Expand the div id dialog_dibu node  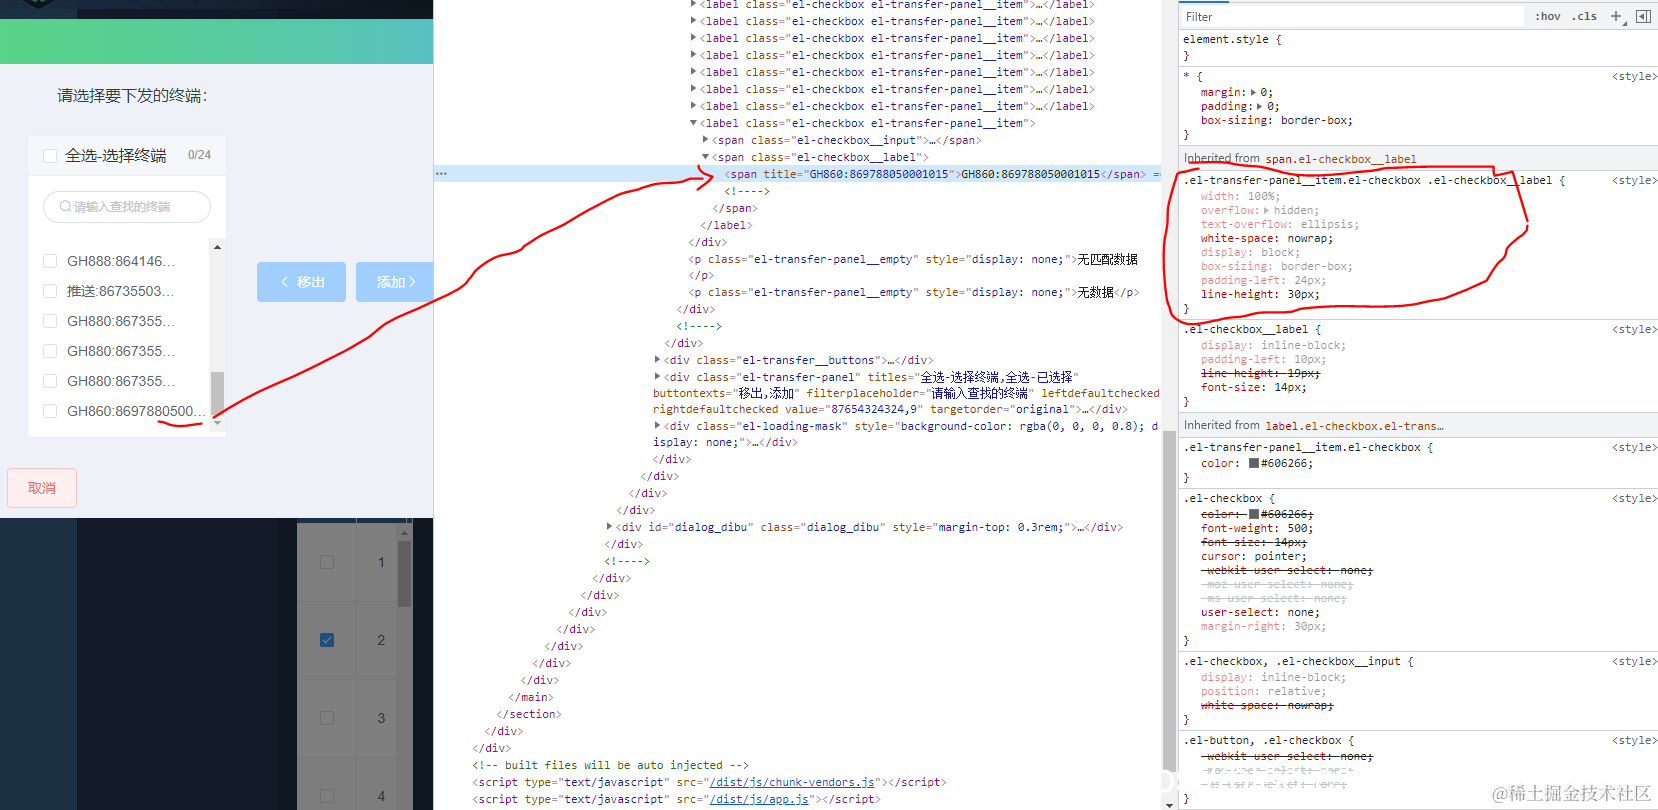(x=610, y=527)
